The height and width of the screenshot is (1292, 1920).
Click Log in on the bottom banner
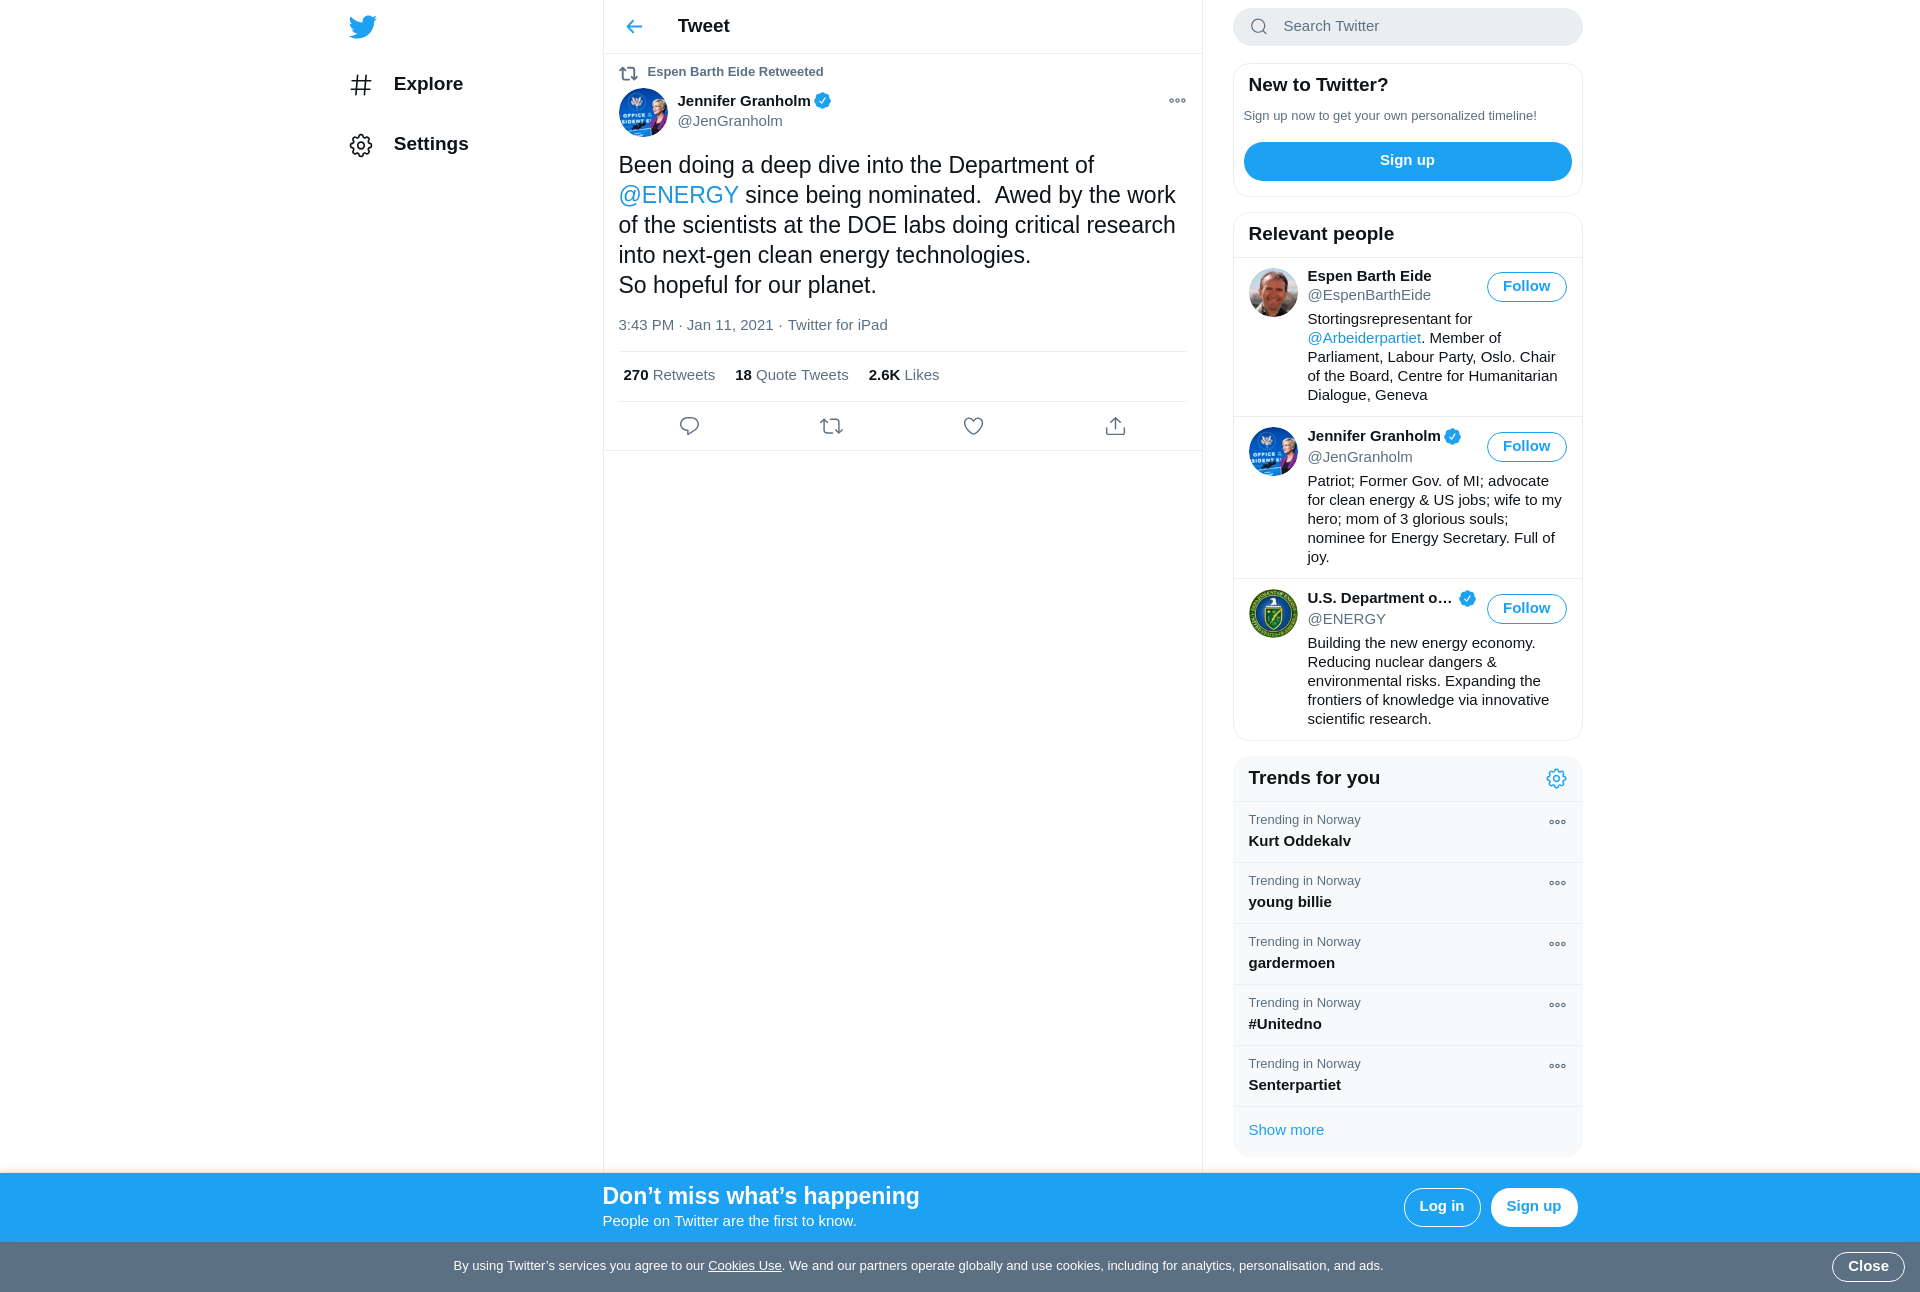[x=1441, y=1207]
